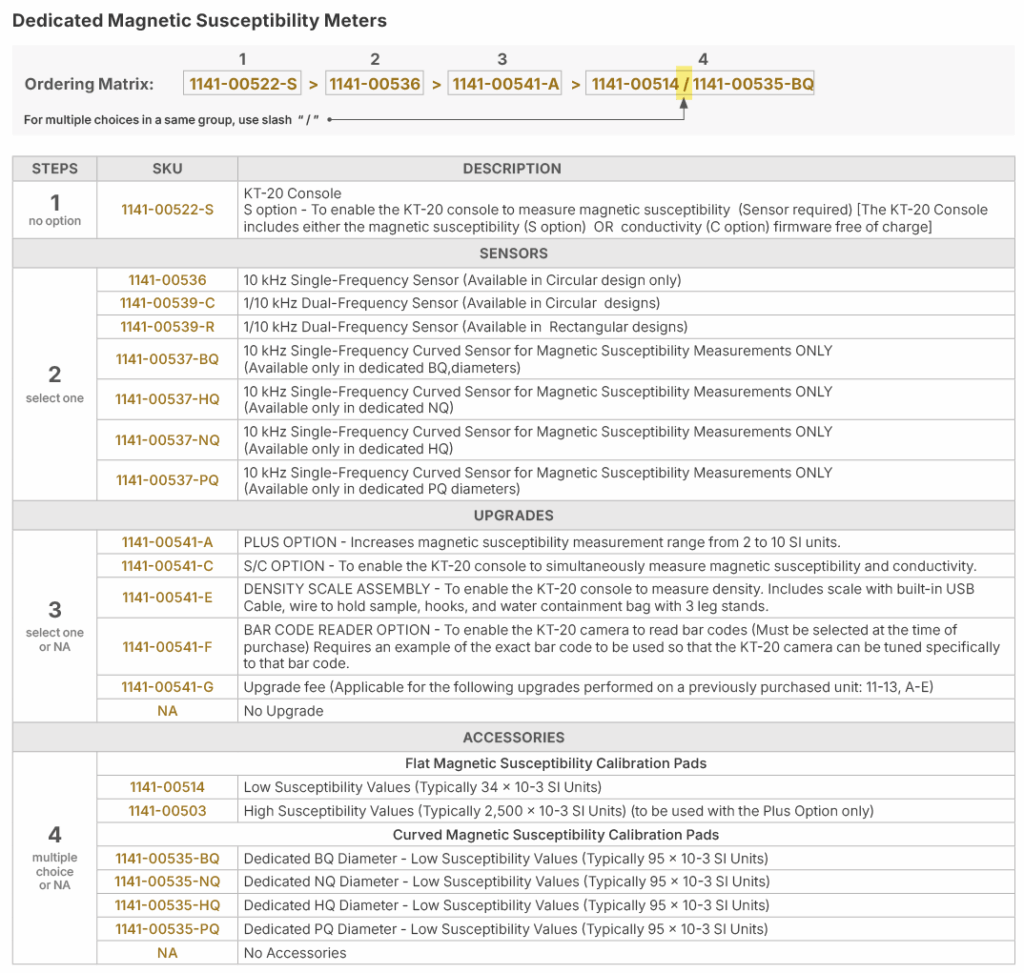Select SKU "1141-00535-PQ"
This screenshot has width=1024, height=973.
click(167, 929)
